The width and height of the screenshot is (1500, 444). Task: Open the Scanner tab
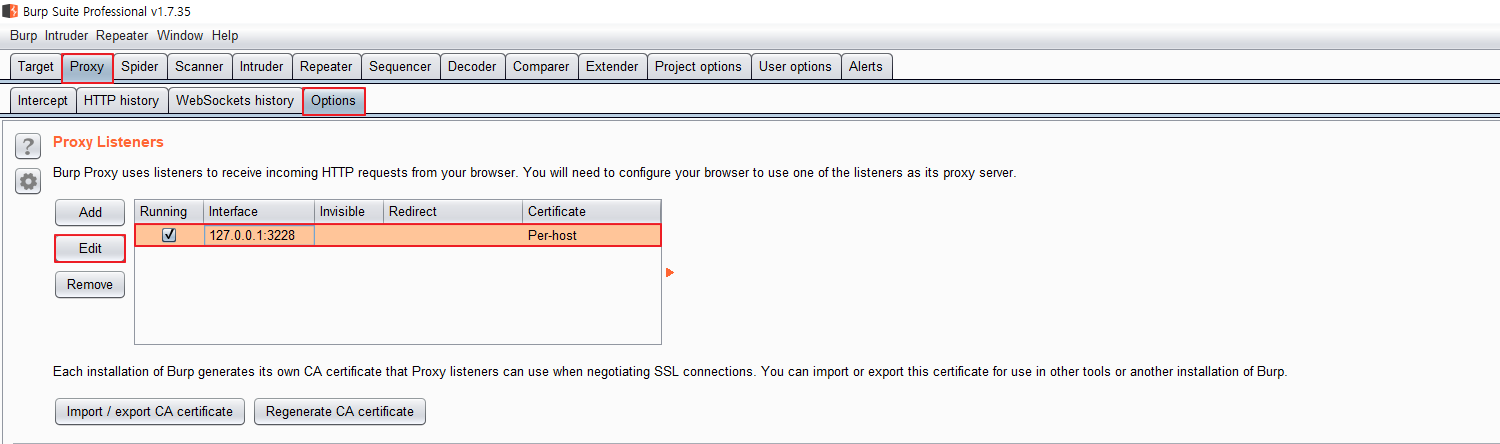[x=200, y=67]
